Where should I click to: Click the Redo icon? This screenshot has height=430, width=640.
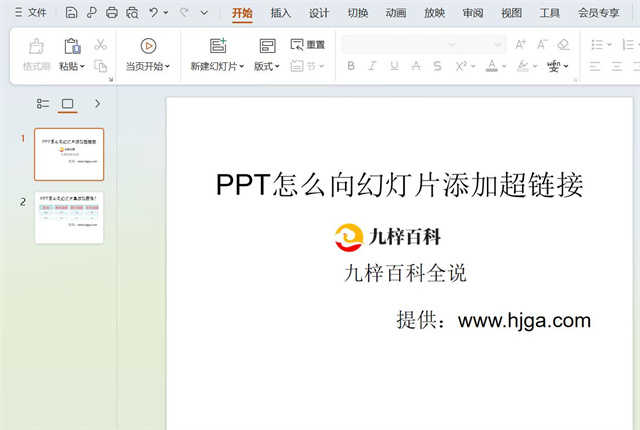point(184,13)
